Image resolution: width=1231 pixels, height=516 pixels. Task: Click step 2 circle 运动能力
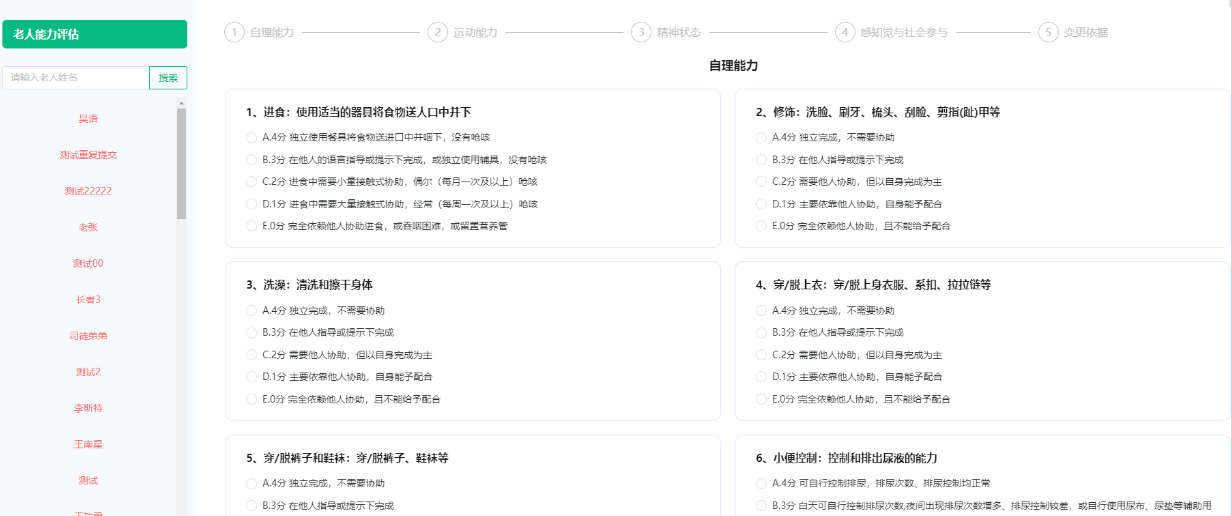437,32
